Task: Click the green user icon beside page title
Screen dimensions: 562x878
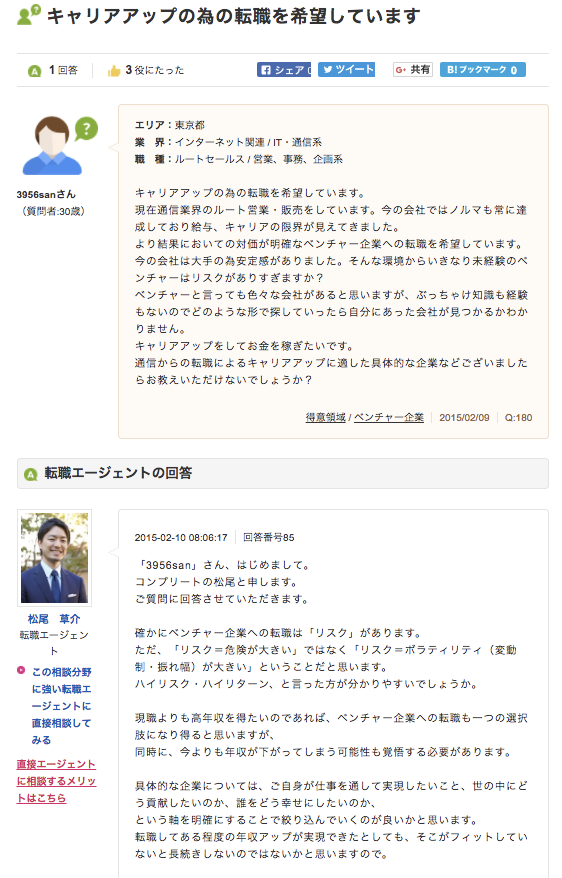Action: pos(29,15)
